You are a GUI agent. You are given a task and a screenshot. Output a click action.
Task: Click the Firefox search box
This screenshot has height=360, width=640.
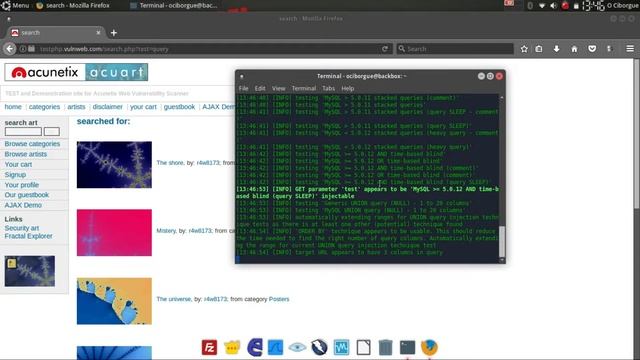(455, 49)
